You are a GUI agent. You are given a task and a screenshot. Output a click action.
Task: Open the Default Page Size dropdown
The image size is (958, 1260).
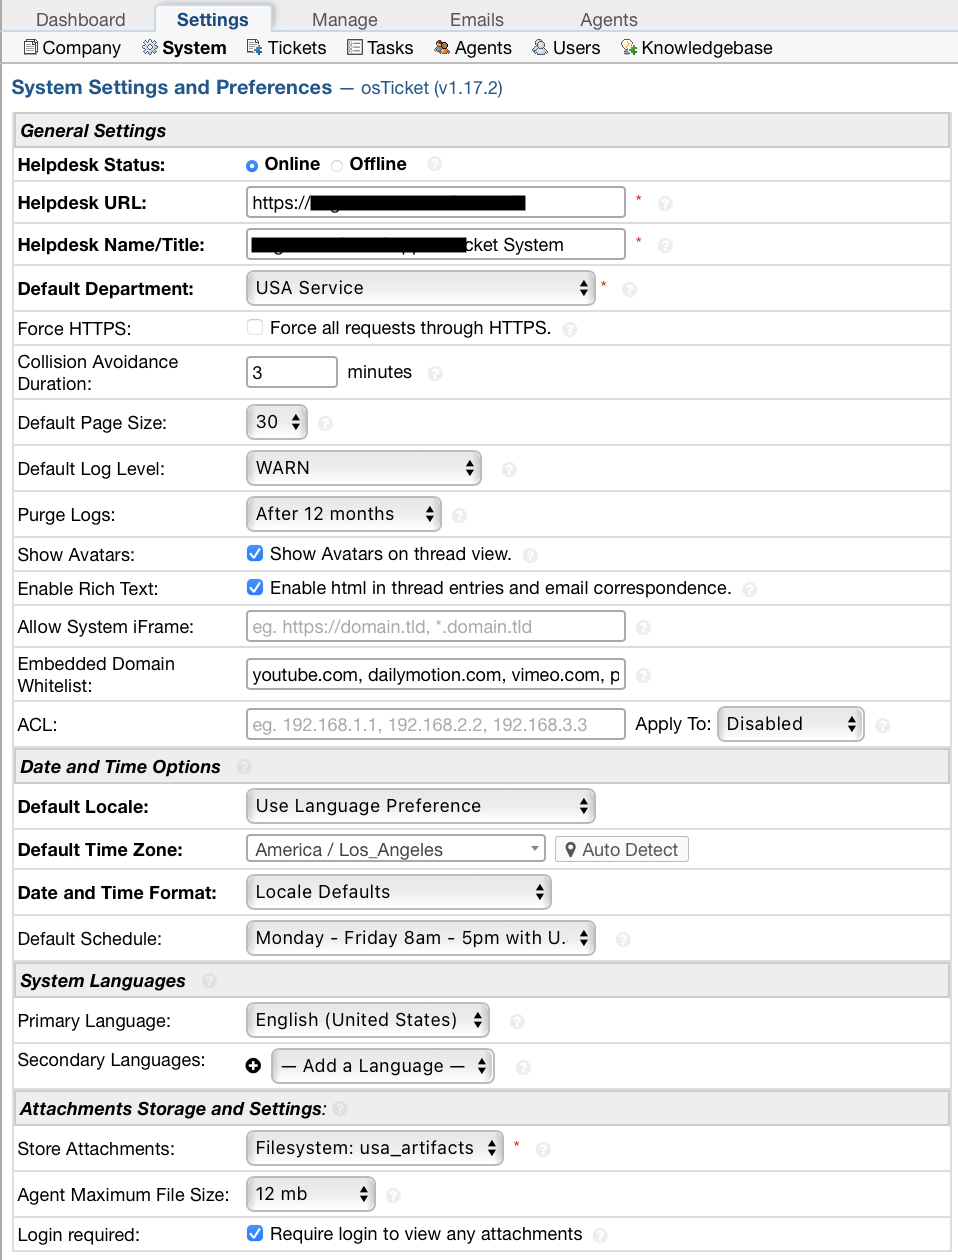click(x=277, y=422)
